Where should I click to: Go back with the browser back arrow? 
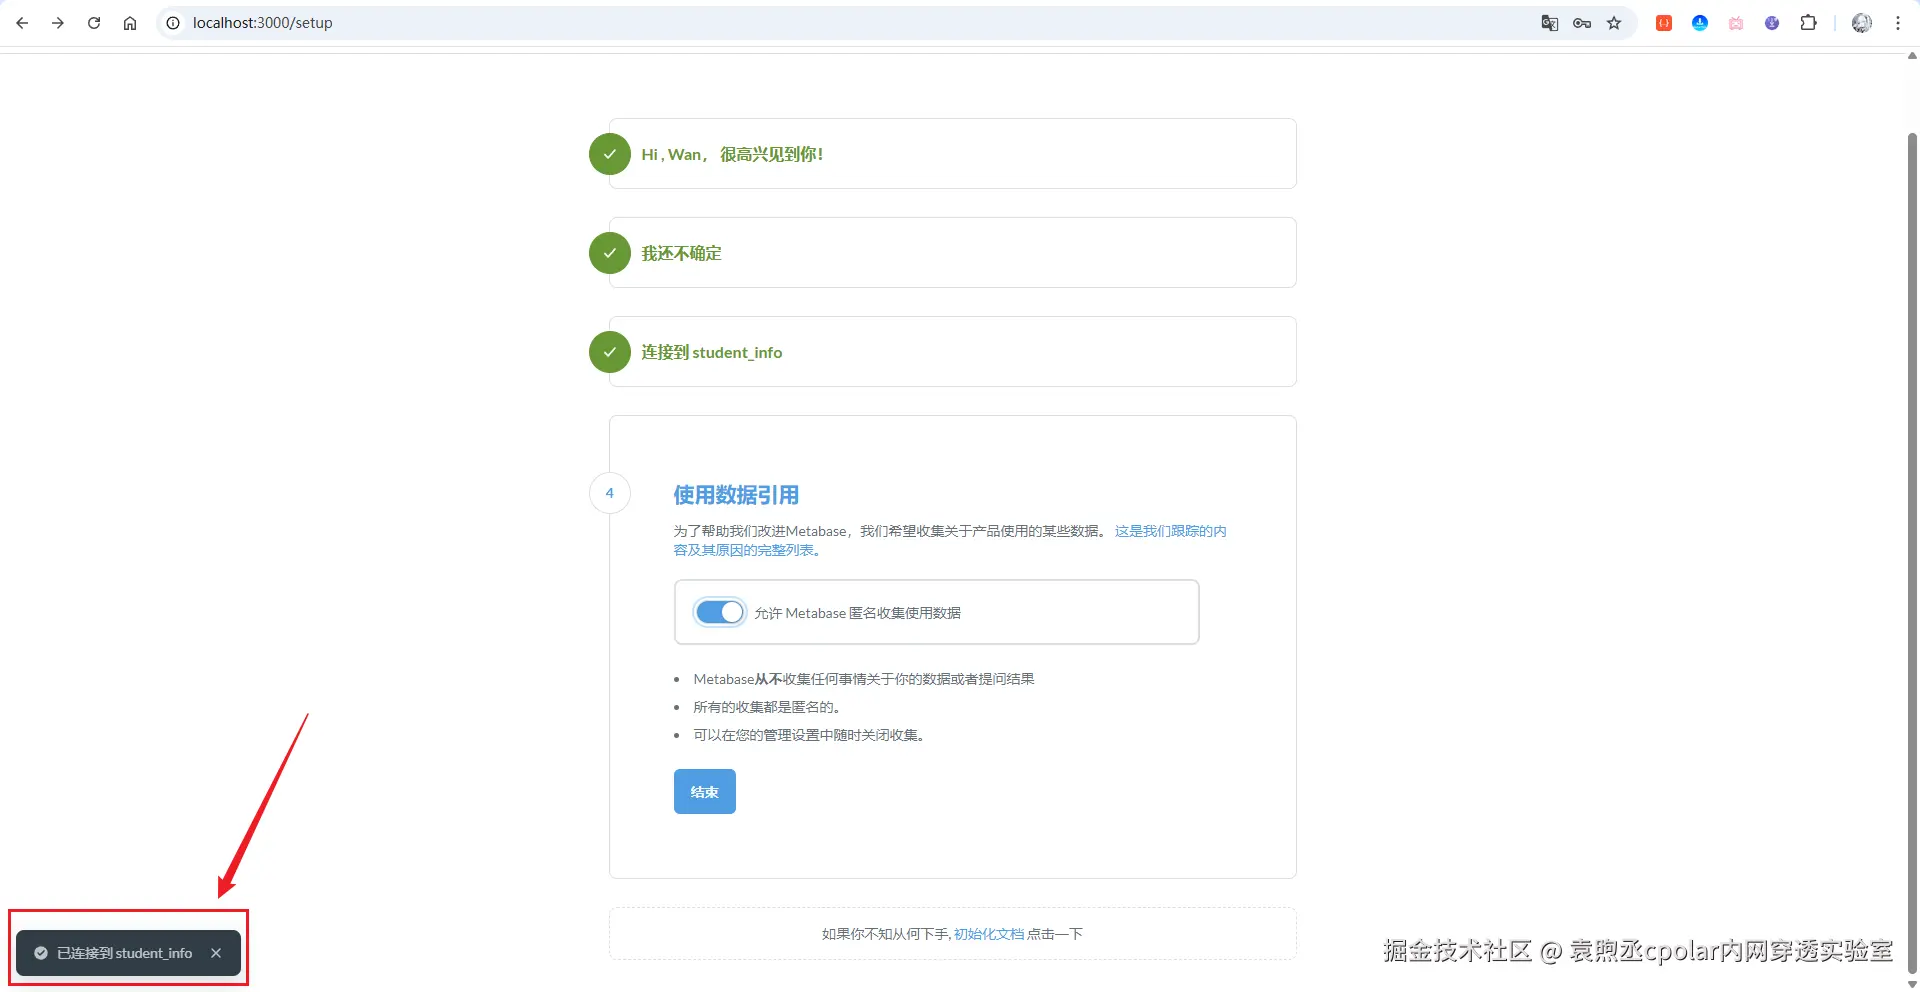point(22,23)
